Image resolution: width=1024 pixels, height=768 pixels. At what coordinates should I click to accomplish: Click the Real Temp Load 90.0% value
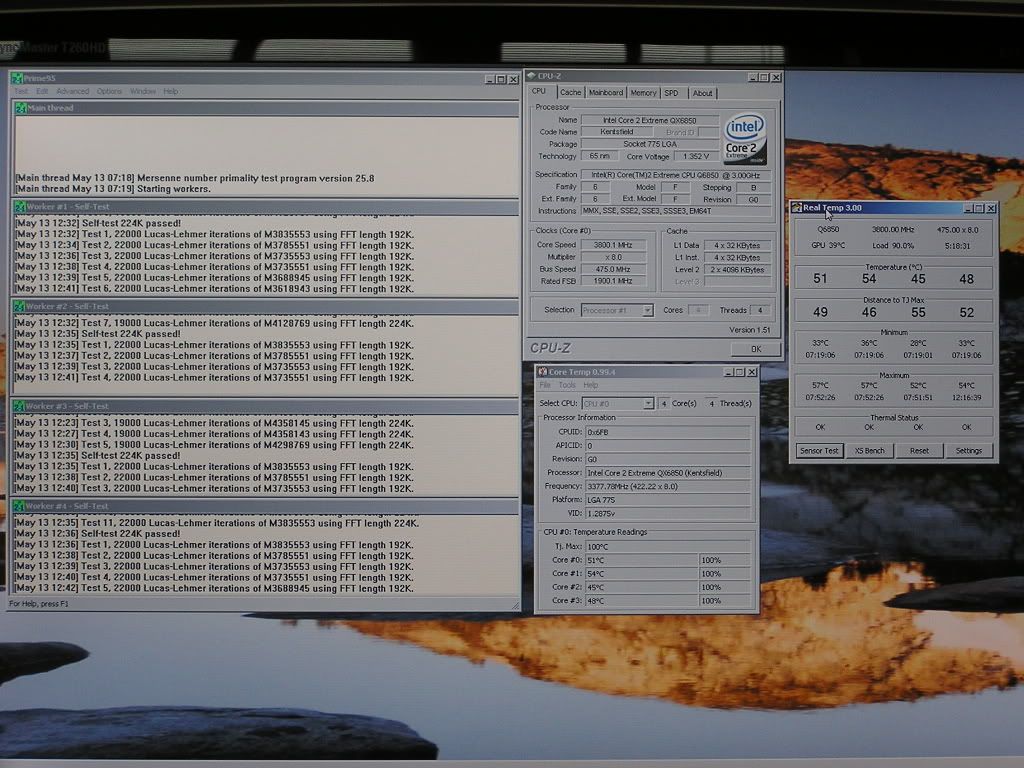893,246
